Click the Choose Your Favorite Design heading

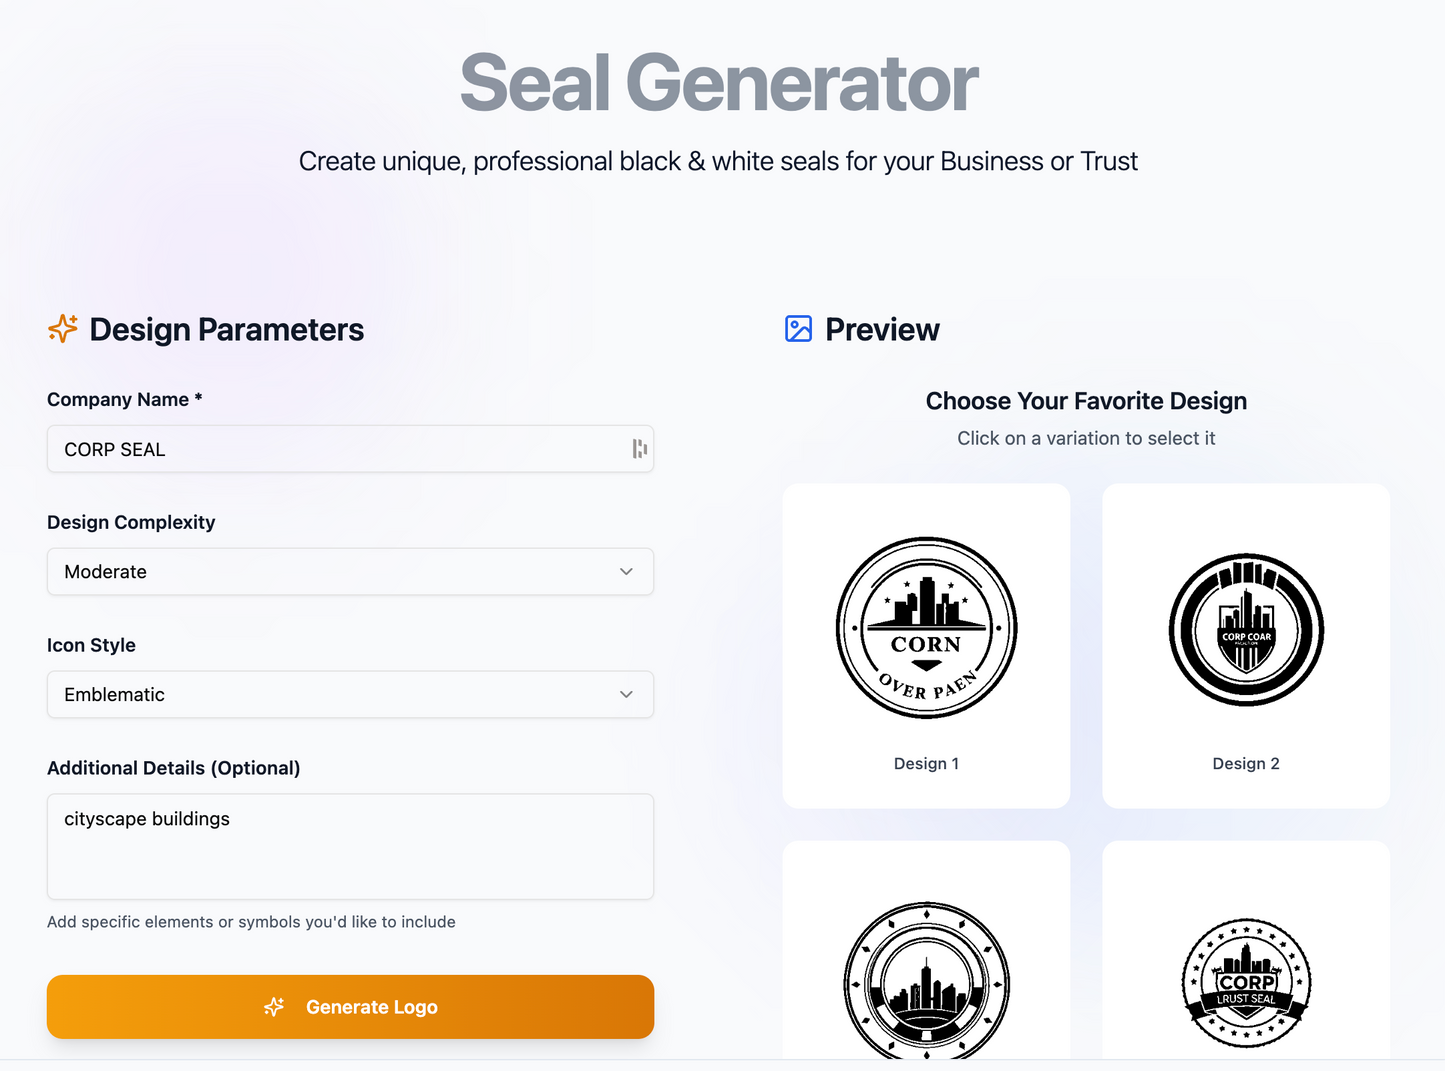(1086, 400)
